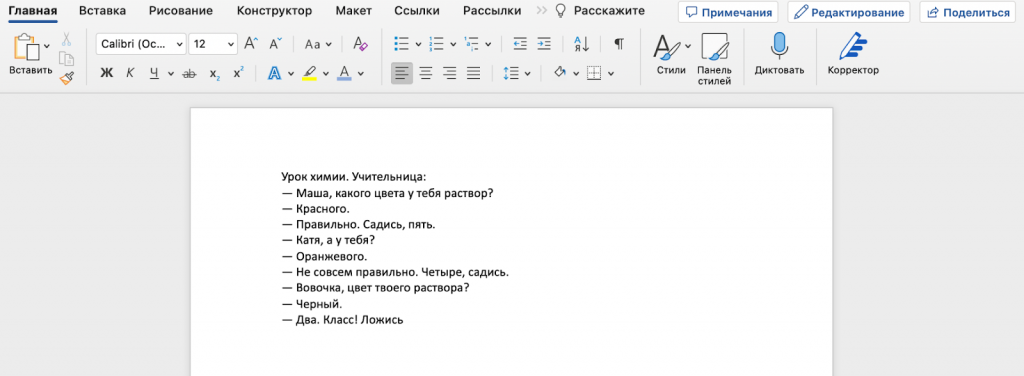This screenshot has width=1024, height=376.
Task: Switch to the Конструктор tab
Action: click(274, 11)
